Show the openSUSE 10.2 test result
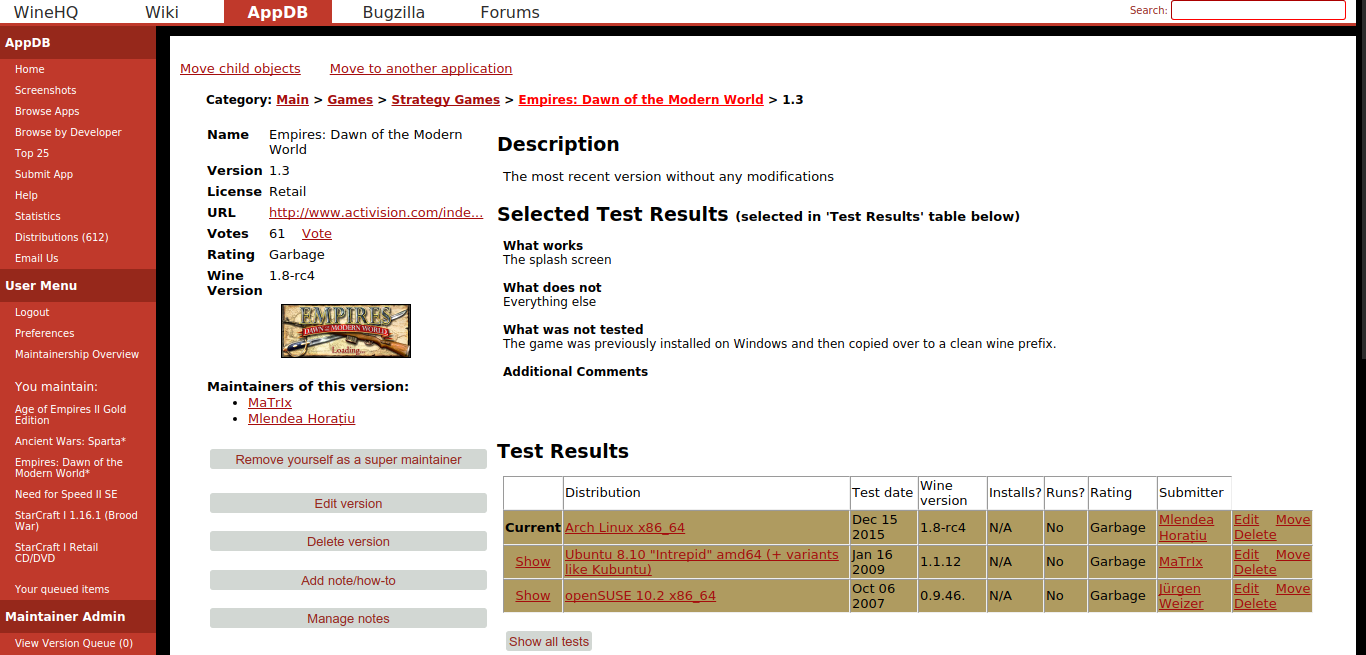The width and height of the screenshot is (1366, 655). tap(533, 595)
